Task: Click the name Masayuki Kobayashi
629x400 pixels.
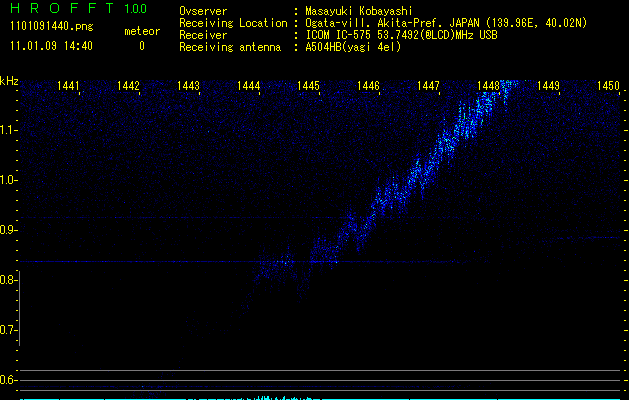Action: (x=359, y=11)
